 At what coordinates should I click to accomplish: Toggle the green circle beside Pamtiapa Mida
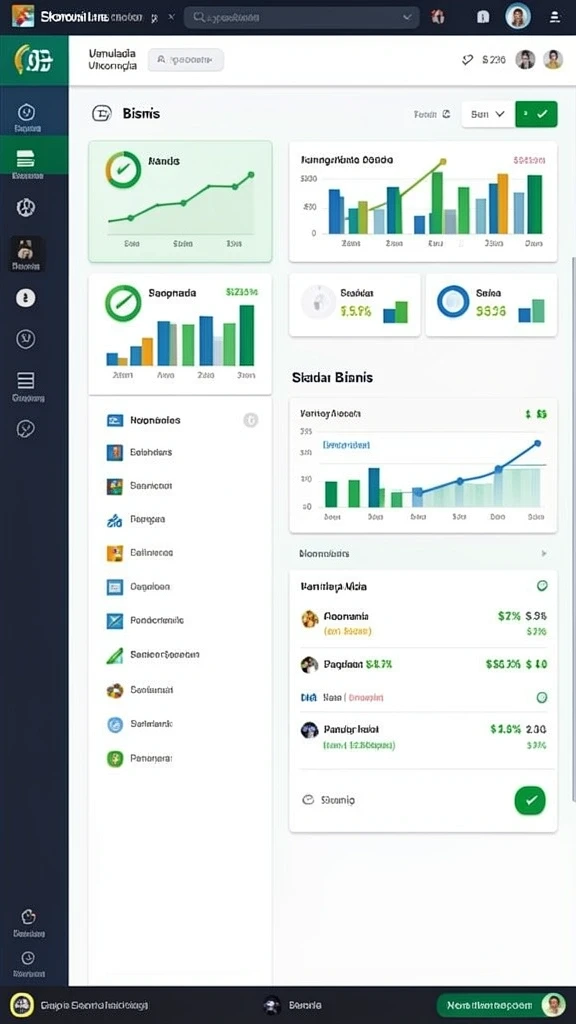point(542,586)
